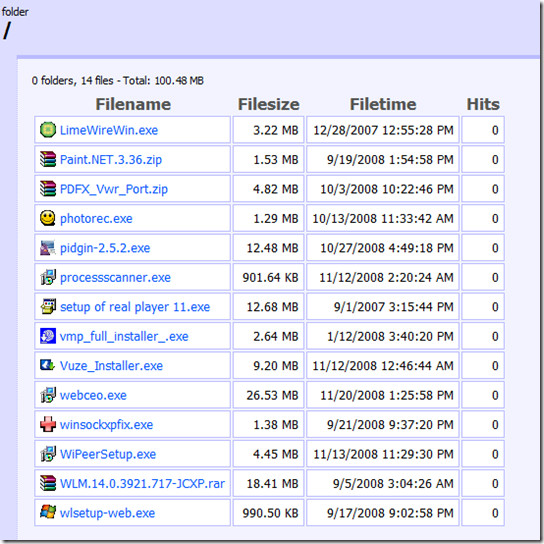The height and width of the screenshot is (544, 544).
Task: Open the winsockxpfix.exe link
Action: click(x=107, y=425)
